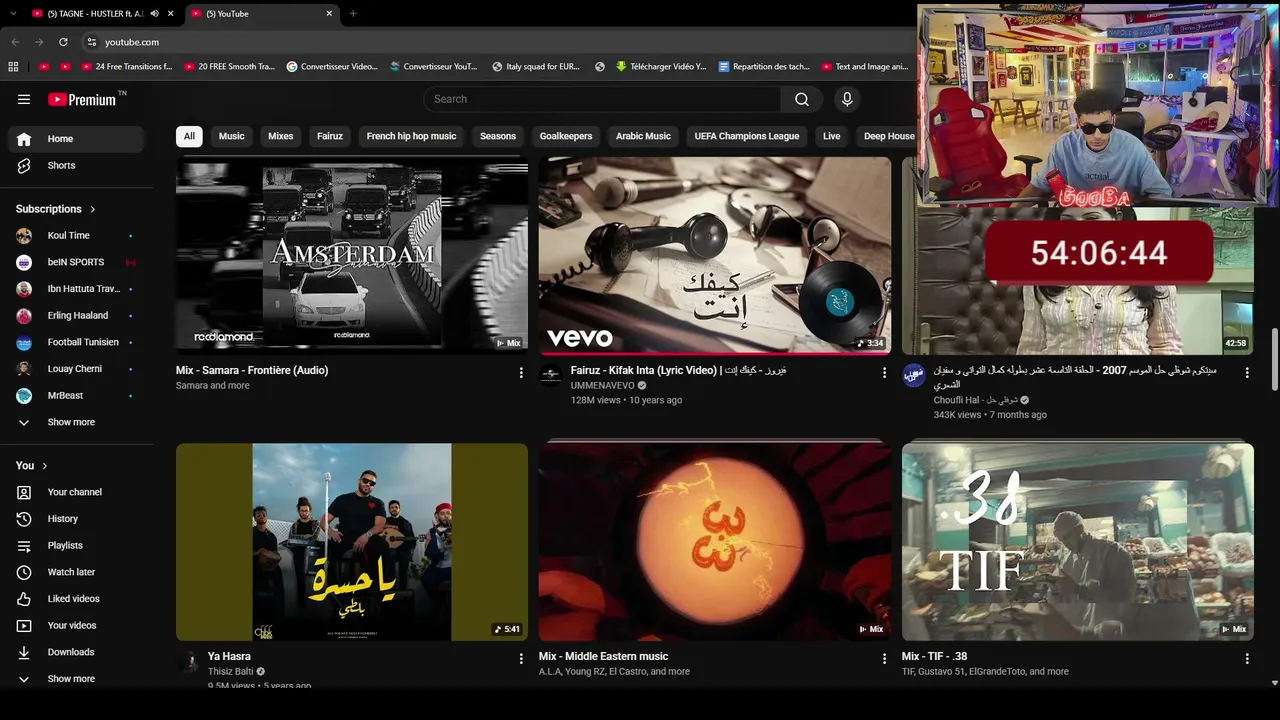Open the Subscriptions section chevron
This screenshot has width=1280, height=720.
(x=93, y=209)
